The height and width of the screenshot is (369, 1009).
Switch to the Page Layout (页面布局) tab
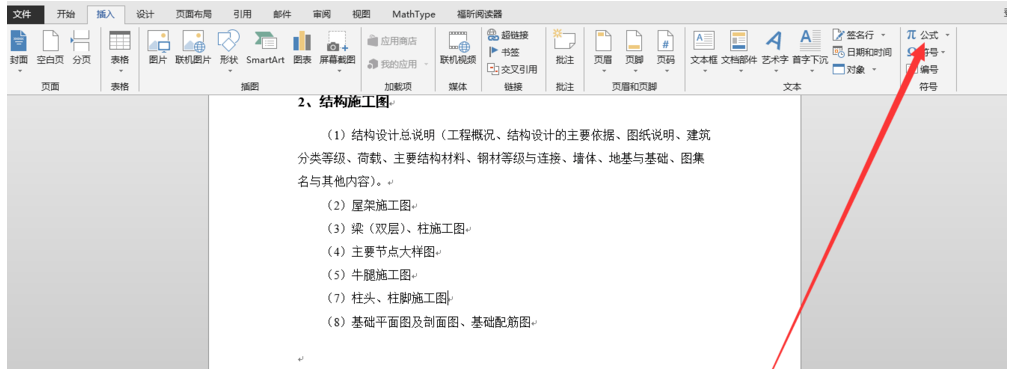tap(194, 14)
